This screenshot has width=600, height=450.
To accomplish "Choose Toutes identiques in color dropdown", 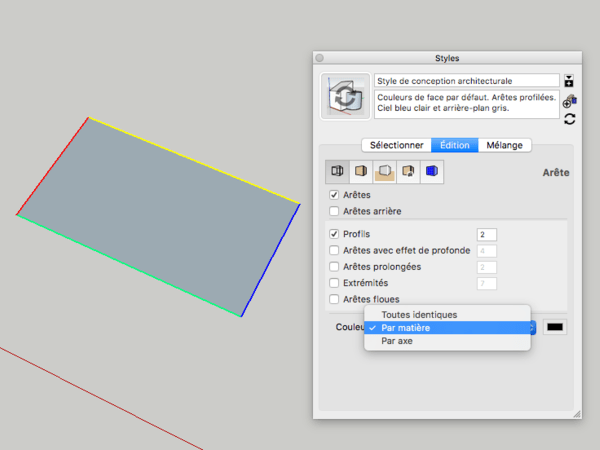I will 418,315.
